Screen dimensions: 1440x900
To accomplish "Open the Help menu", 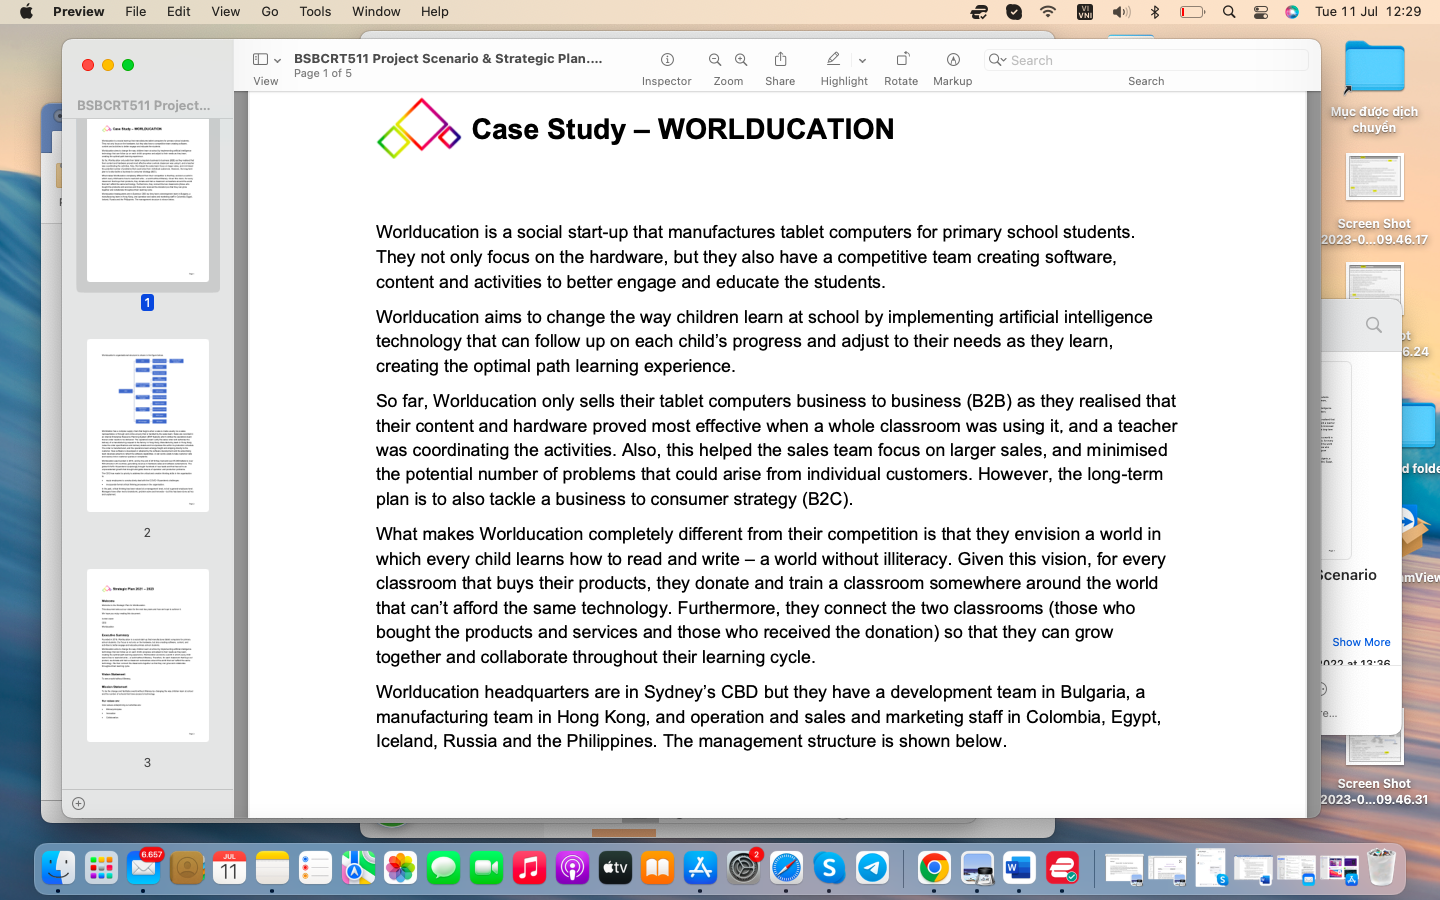I will point(434,12).
